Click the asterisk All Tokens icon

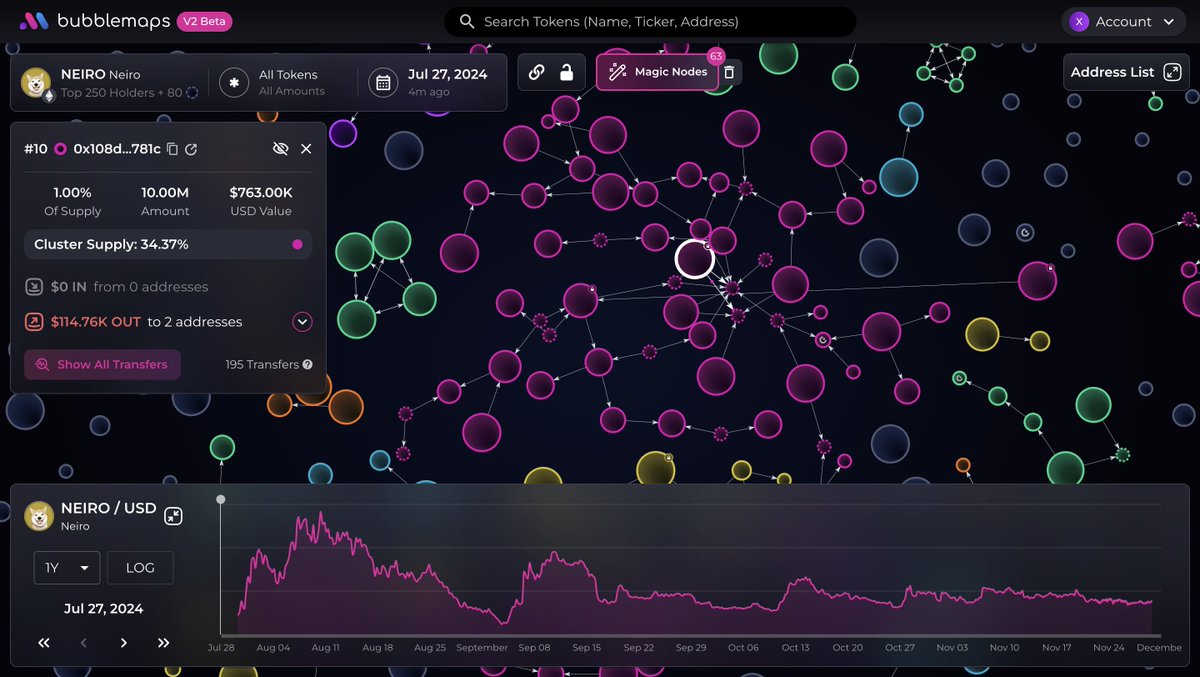(234, 82)
